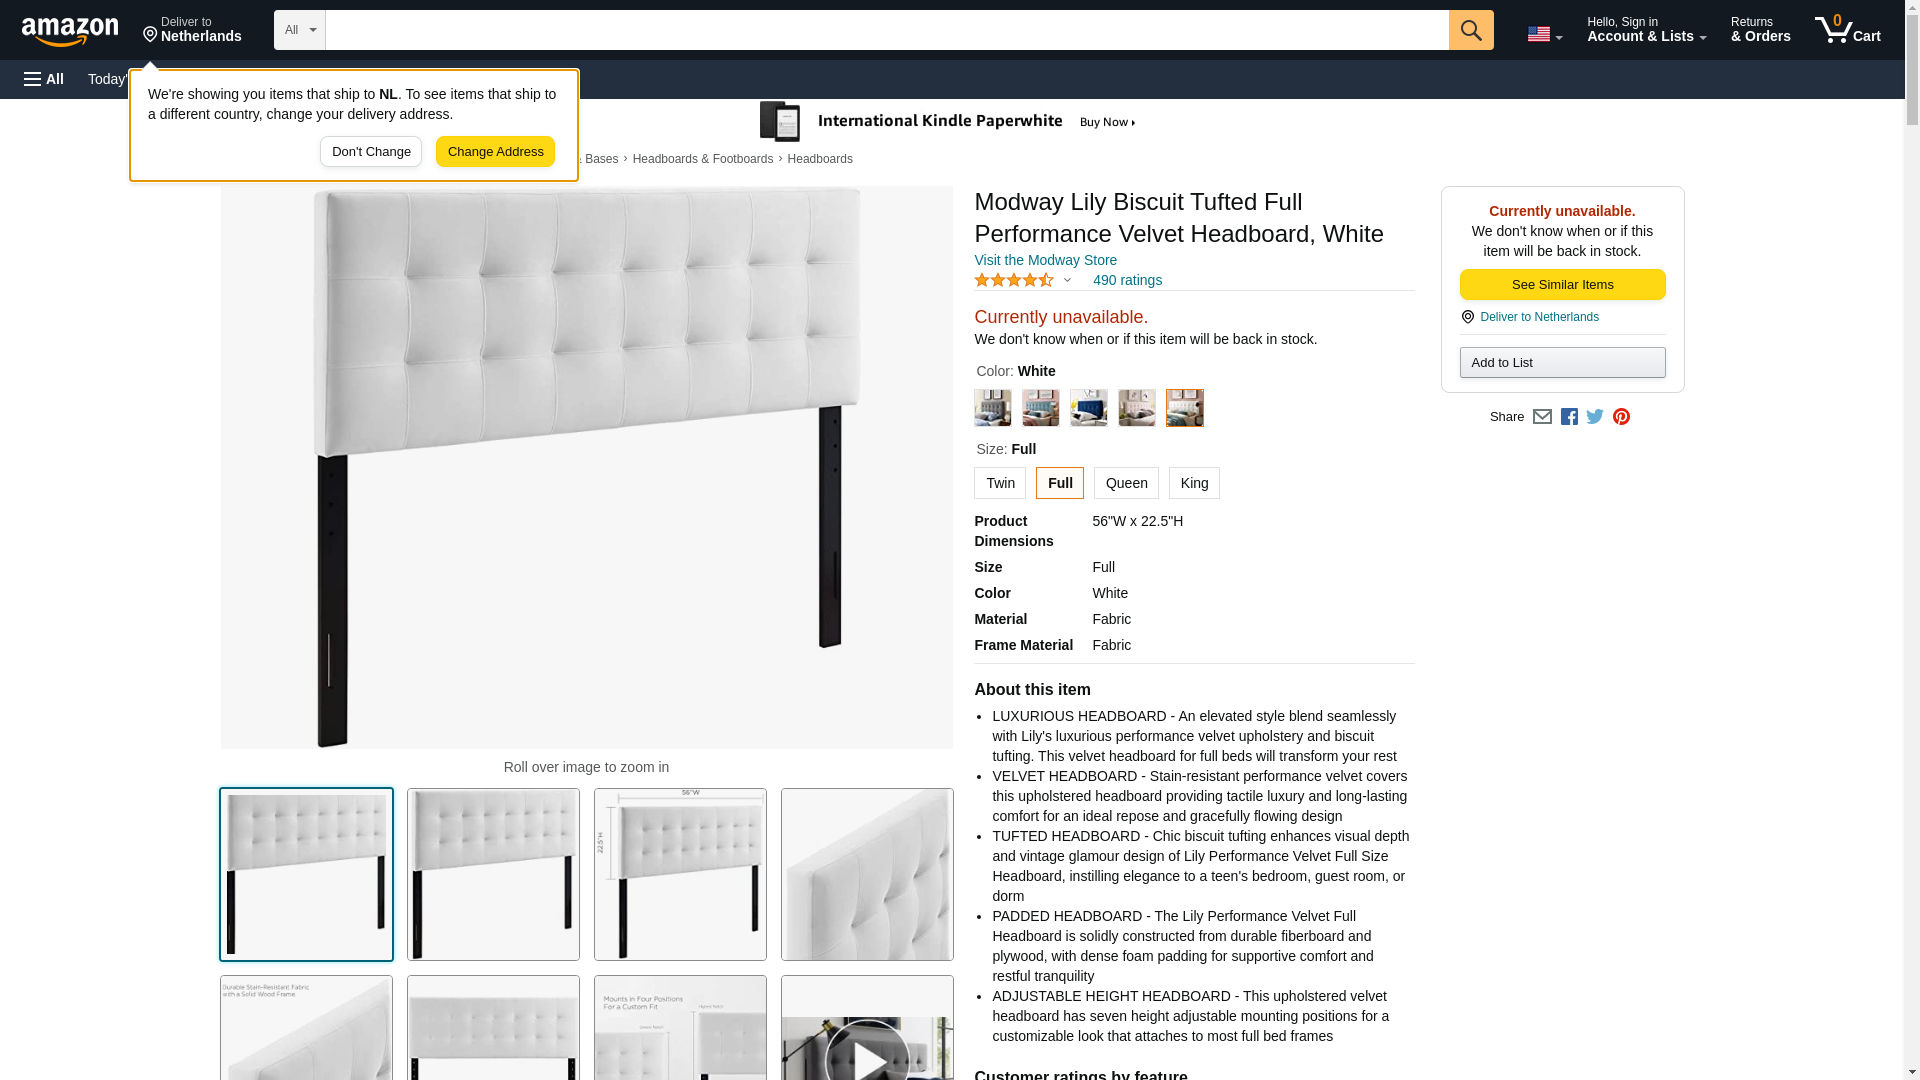The width and height of the screenshot is (1920, 1080).
Task: Open Returns & Orders
Action: 1760,30
